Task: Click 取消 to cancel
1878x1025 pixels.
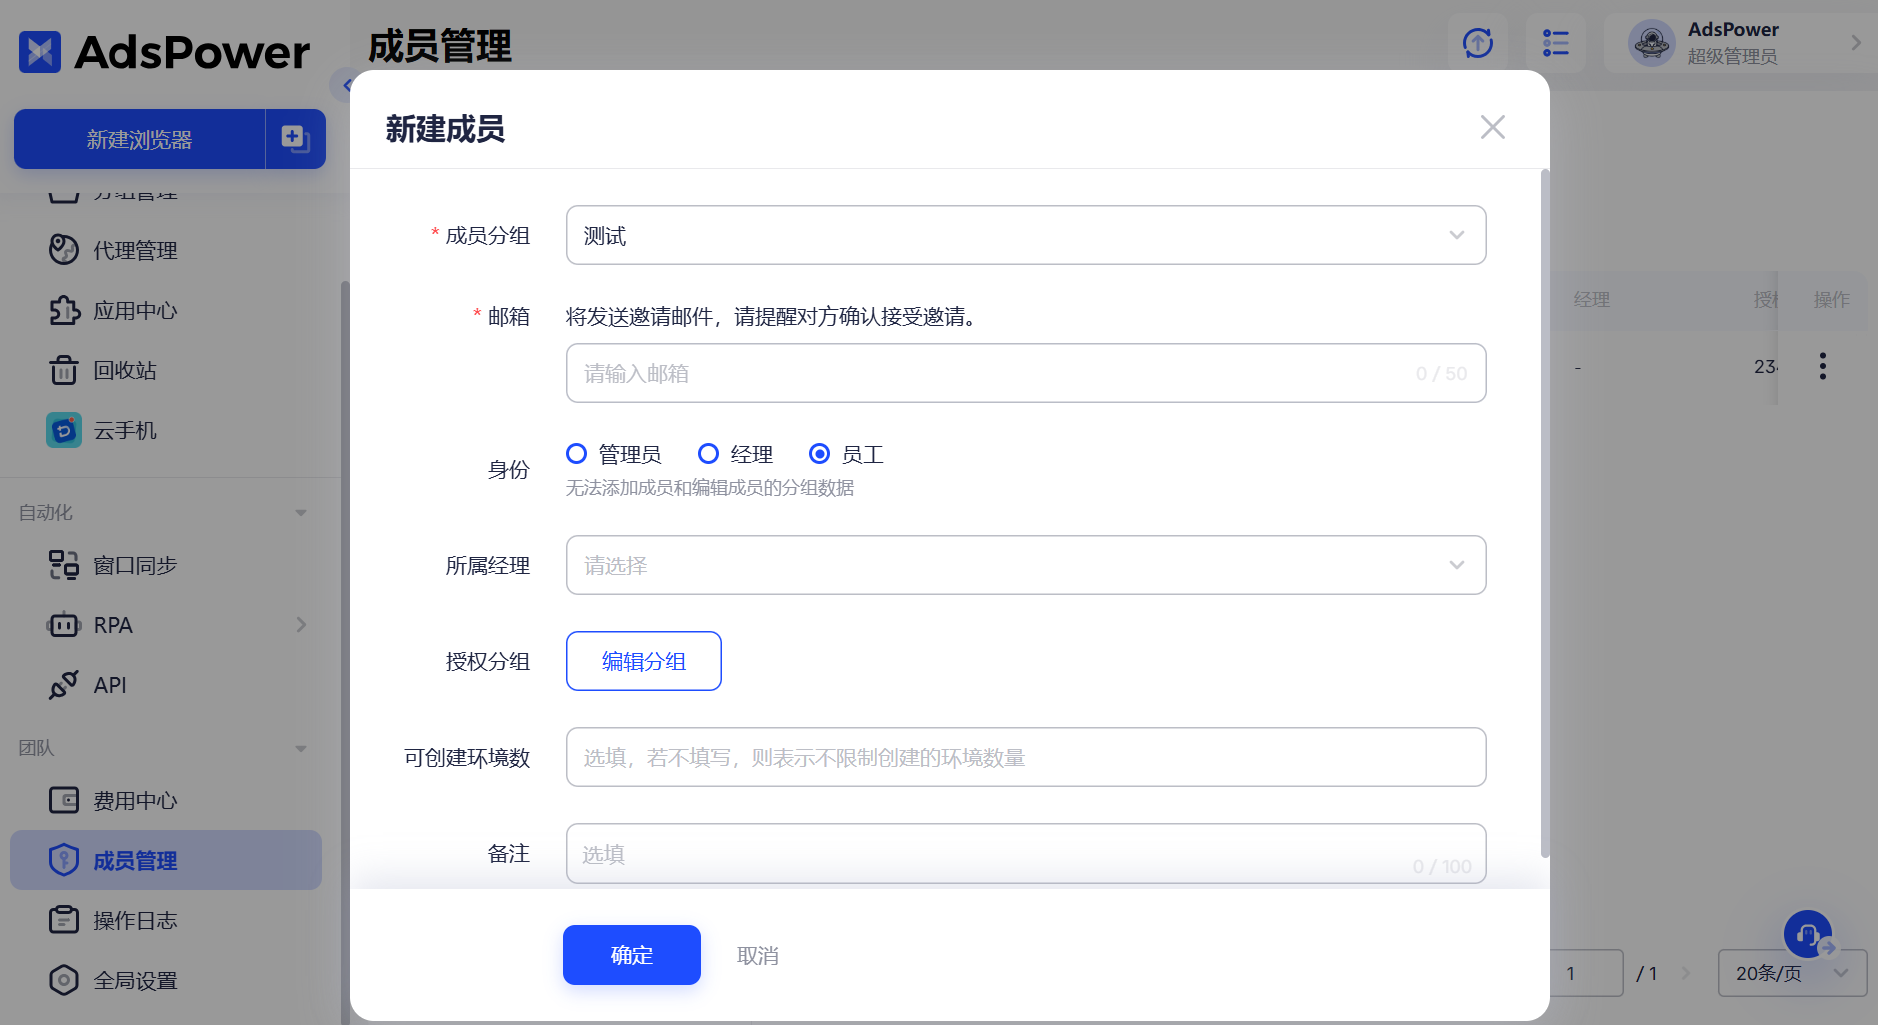Action: point(758,956)
